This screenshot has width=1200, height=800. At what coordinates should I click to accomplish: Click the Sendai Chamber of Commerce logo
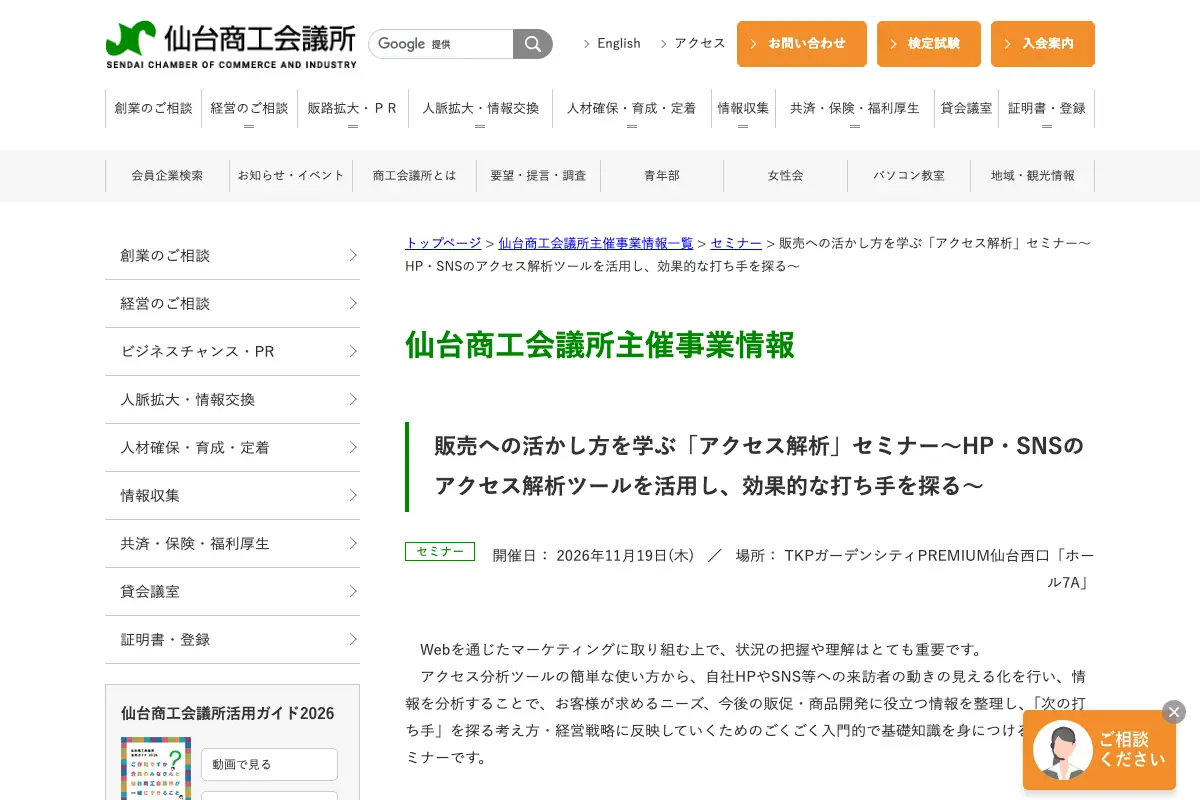coord(231,45)
